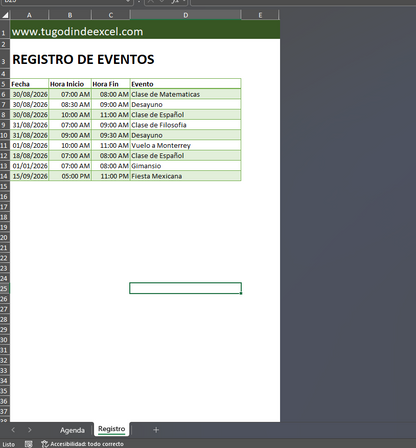Click the previous sheet navigation arrow
This screenshot has width=416, height=448.
tap(13, 430)
